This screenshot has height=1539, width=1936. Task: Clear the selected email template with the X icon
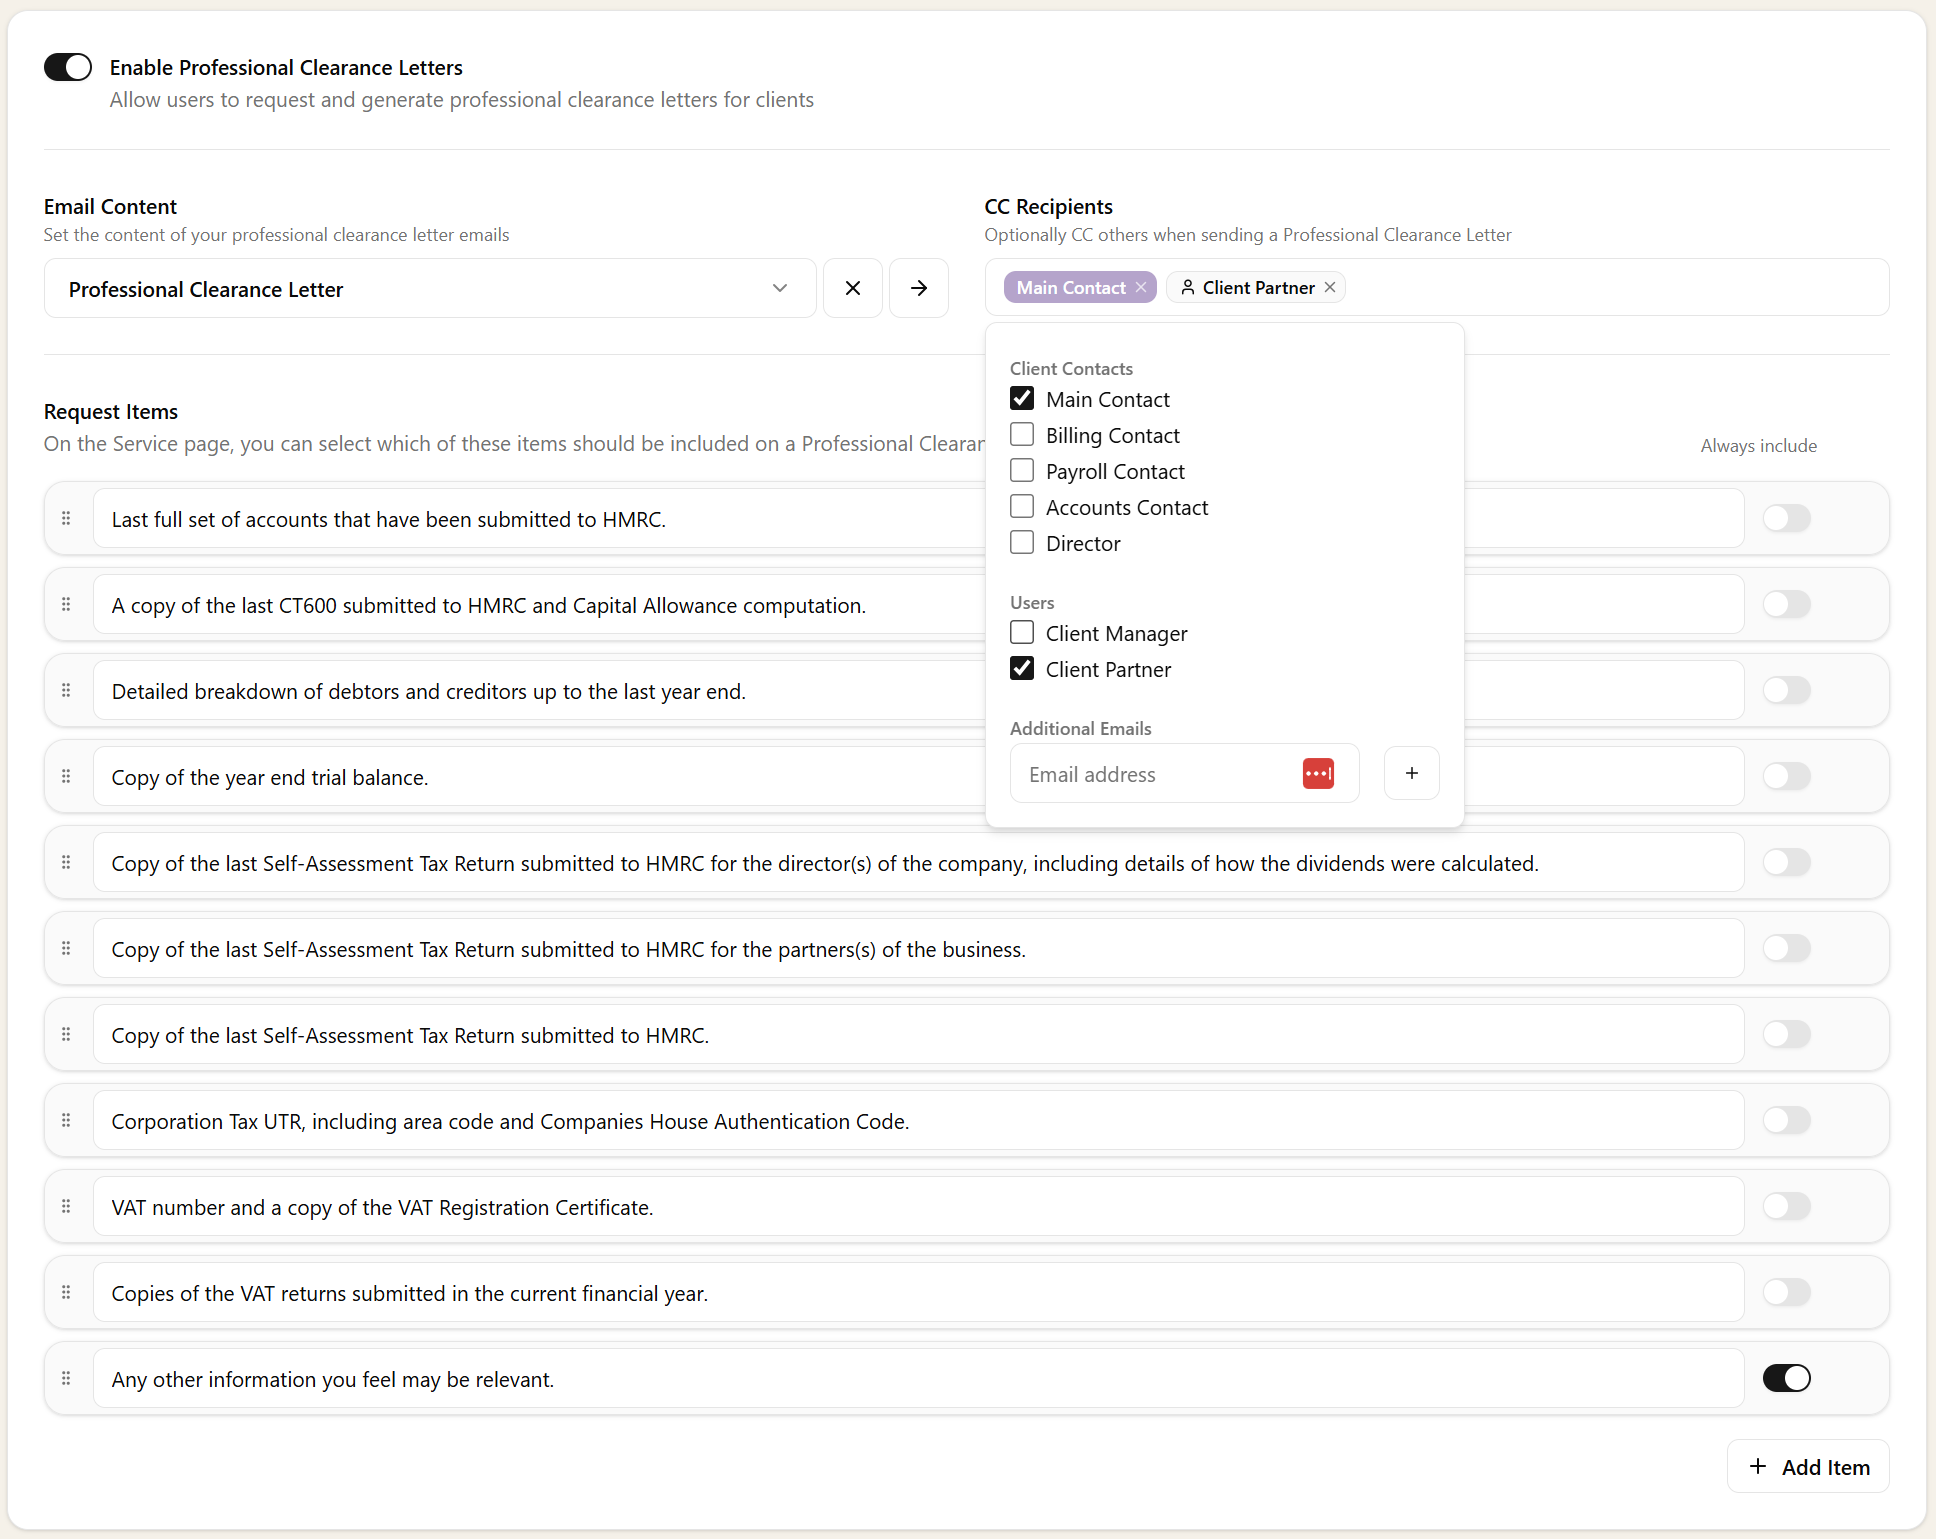click(852, 288)
